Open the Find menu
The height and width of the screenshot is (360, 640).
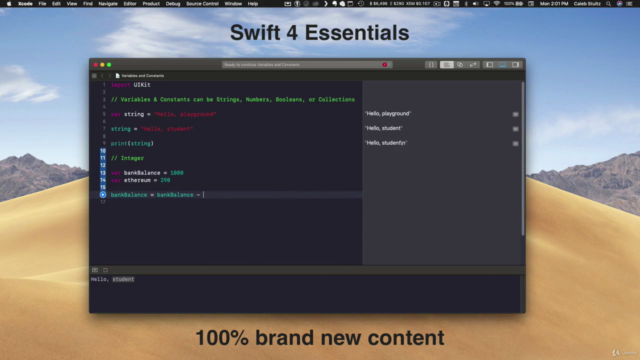[x=88, y=4]
